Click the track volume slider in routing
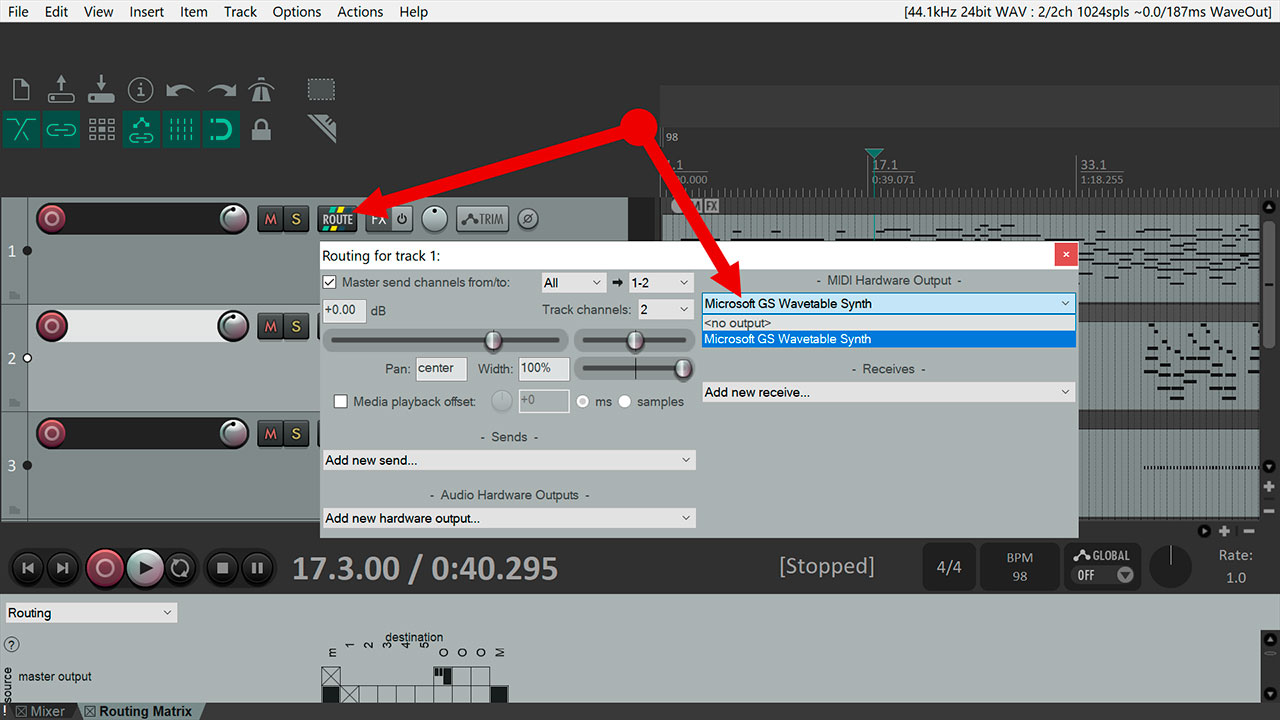 click(446, 341)
